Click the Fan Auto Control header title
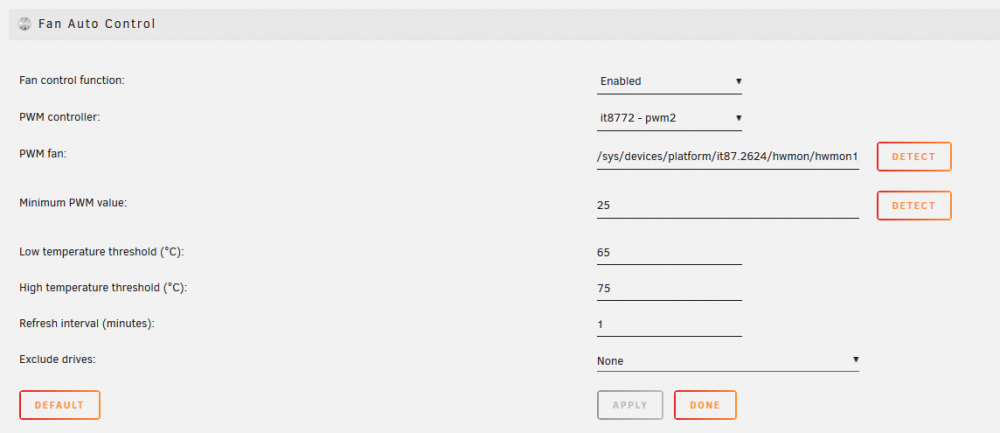 tap(97, 24)
